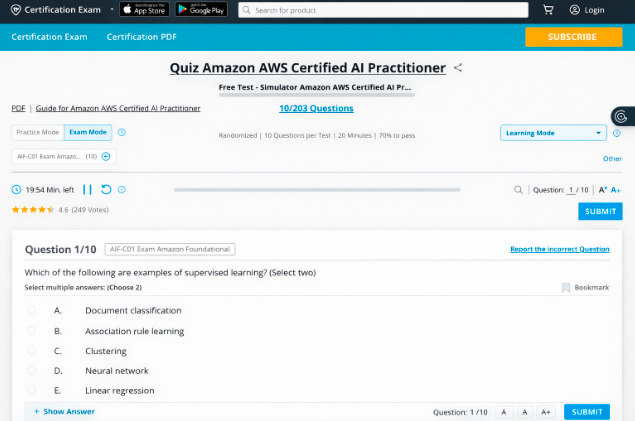Click the Login user icon

pos(575,10)
